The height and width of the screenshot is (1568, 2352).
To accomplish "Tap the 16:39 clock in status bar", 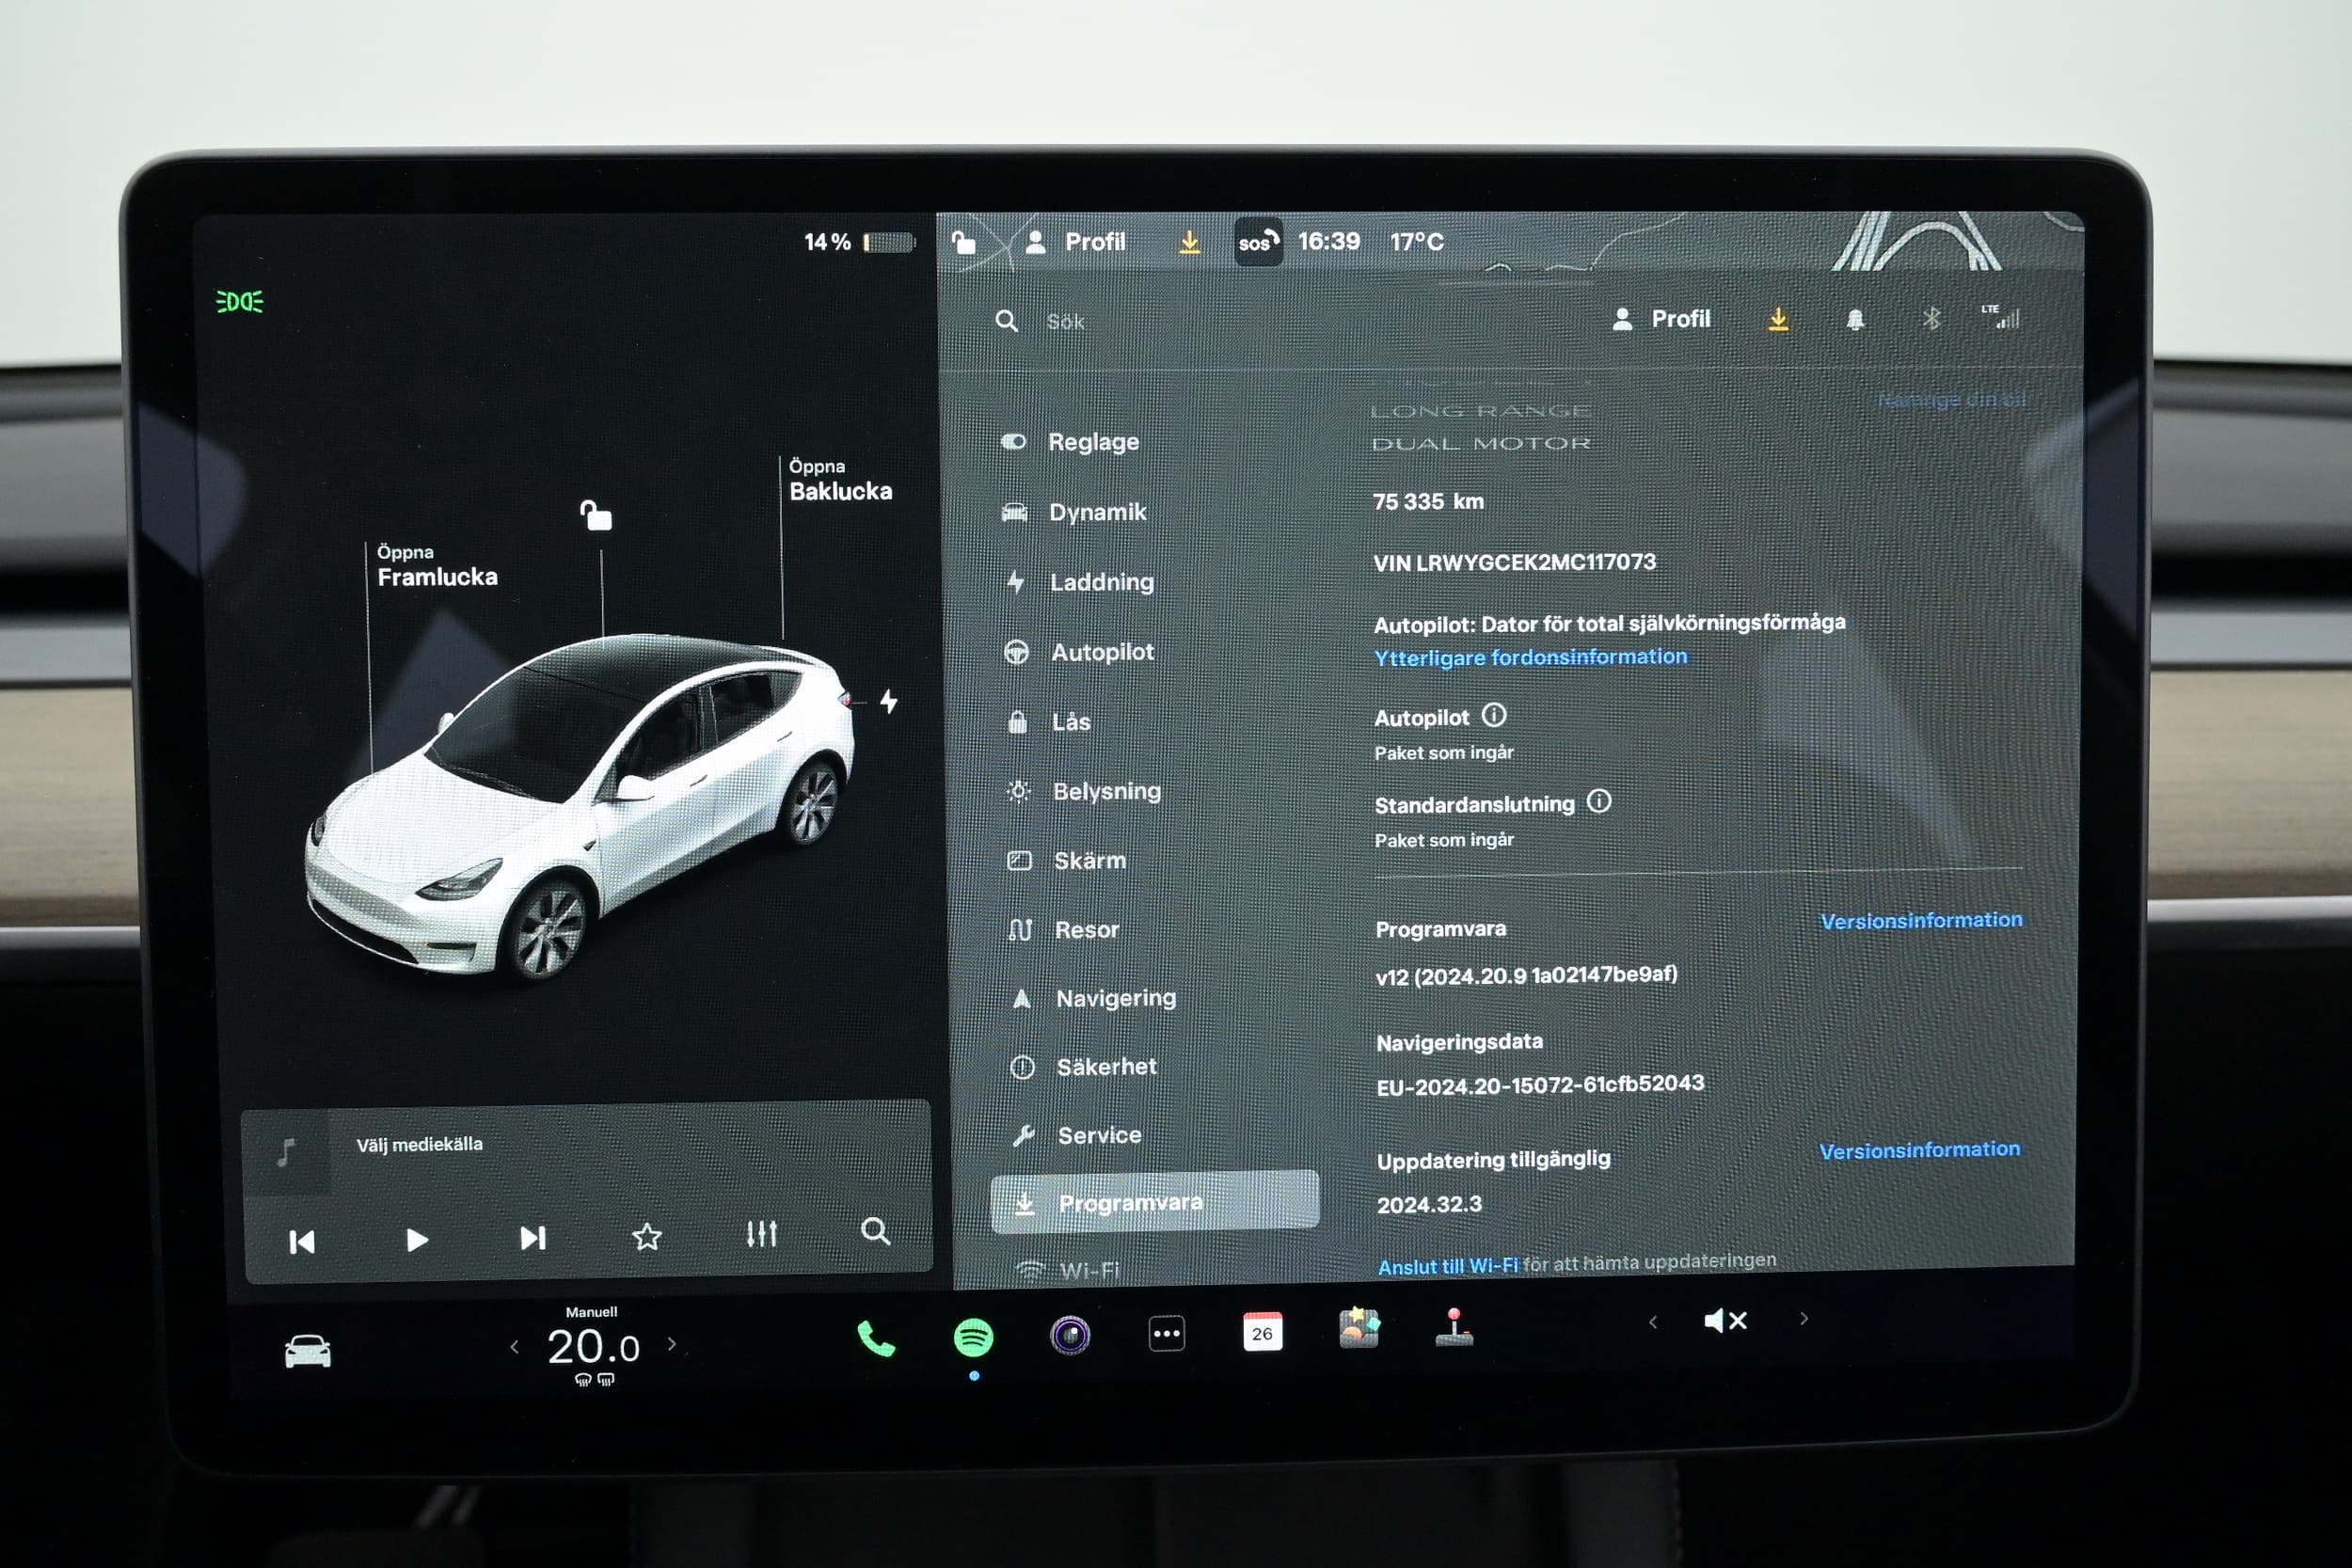I will point(1329,241).
